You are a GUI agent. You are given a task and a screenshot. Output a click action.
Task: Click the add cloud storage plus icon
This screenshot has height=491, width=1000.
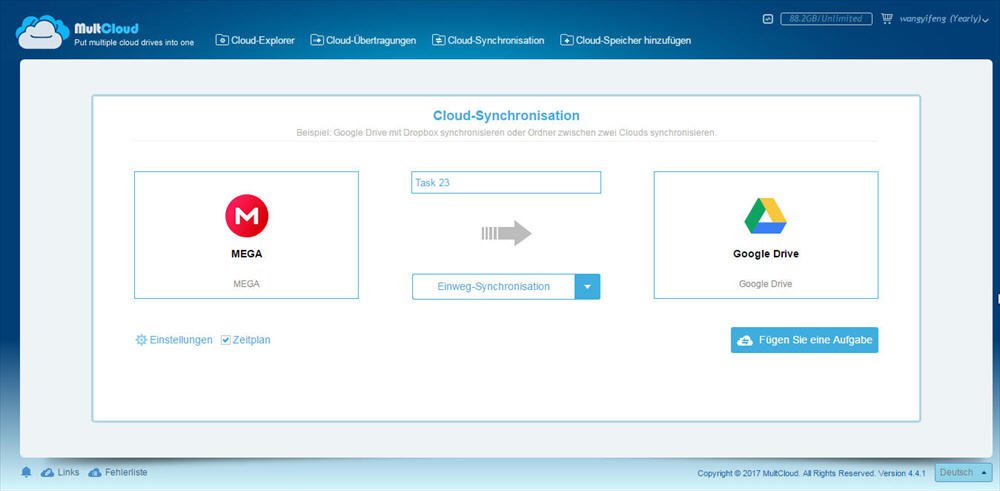(x=566, y=40)
